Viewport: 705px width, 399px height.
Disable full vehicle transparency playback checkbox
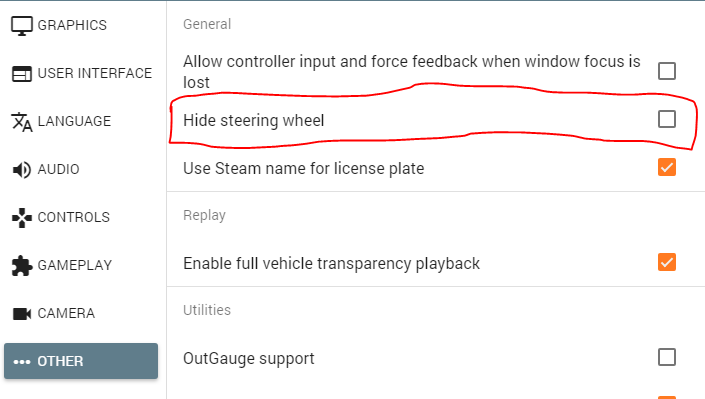666,262
